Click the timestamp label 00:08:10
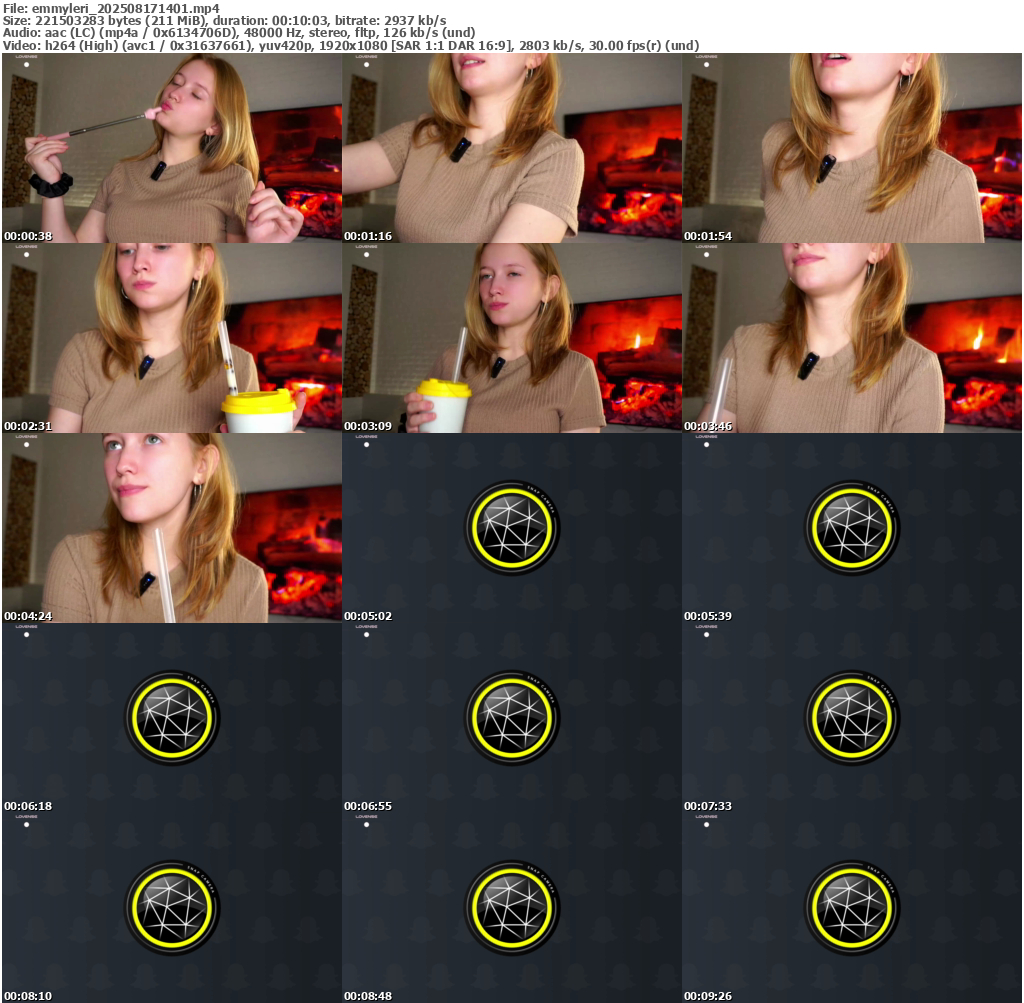Viewport: 1024px width, 1003px height. (x=28, y=996)
